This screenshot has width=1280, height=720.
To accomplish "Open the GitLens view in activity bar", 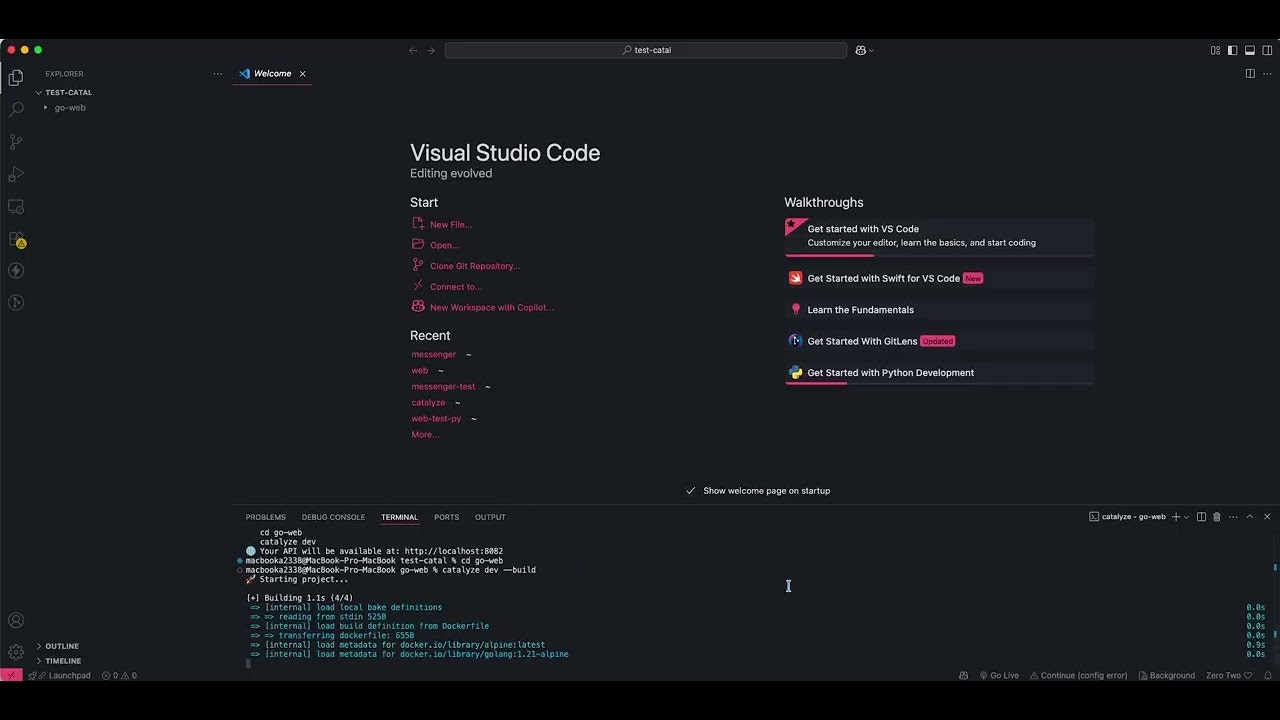I will click(16, 302).
